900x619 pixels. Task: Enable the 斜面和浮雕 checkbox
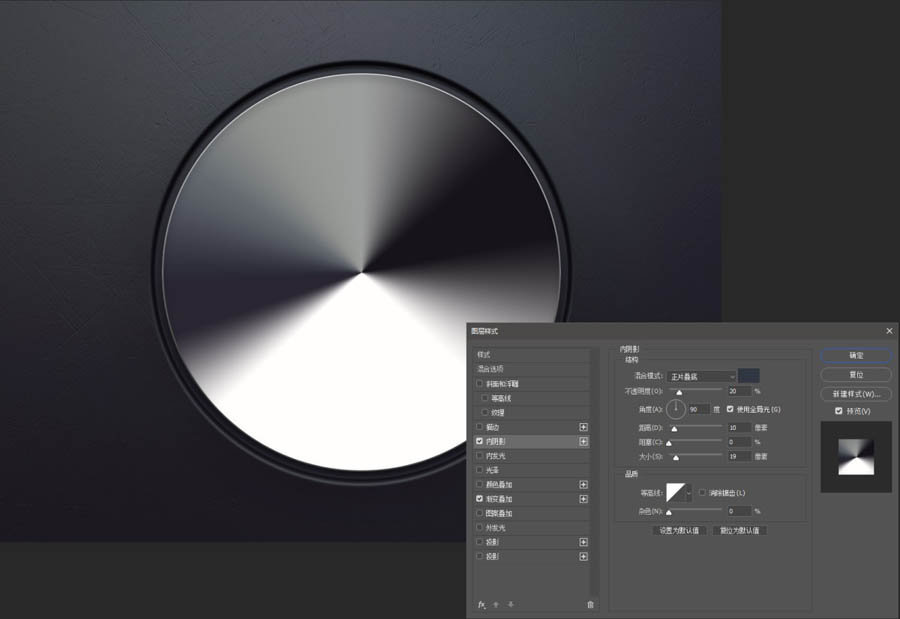(480, 384)
